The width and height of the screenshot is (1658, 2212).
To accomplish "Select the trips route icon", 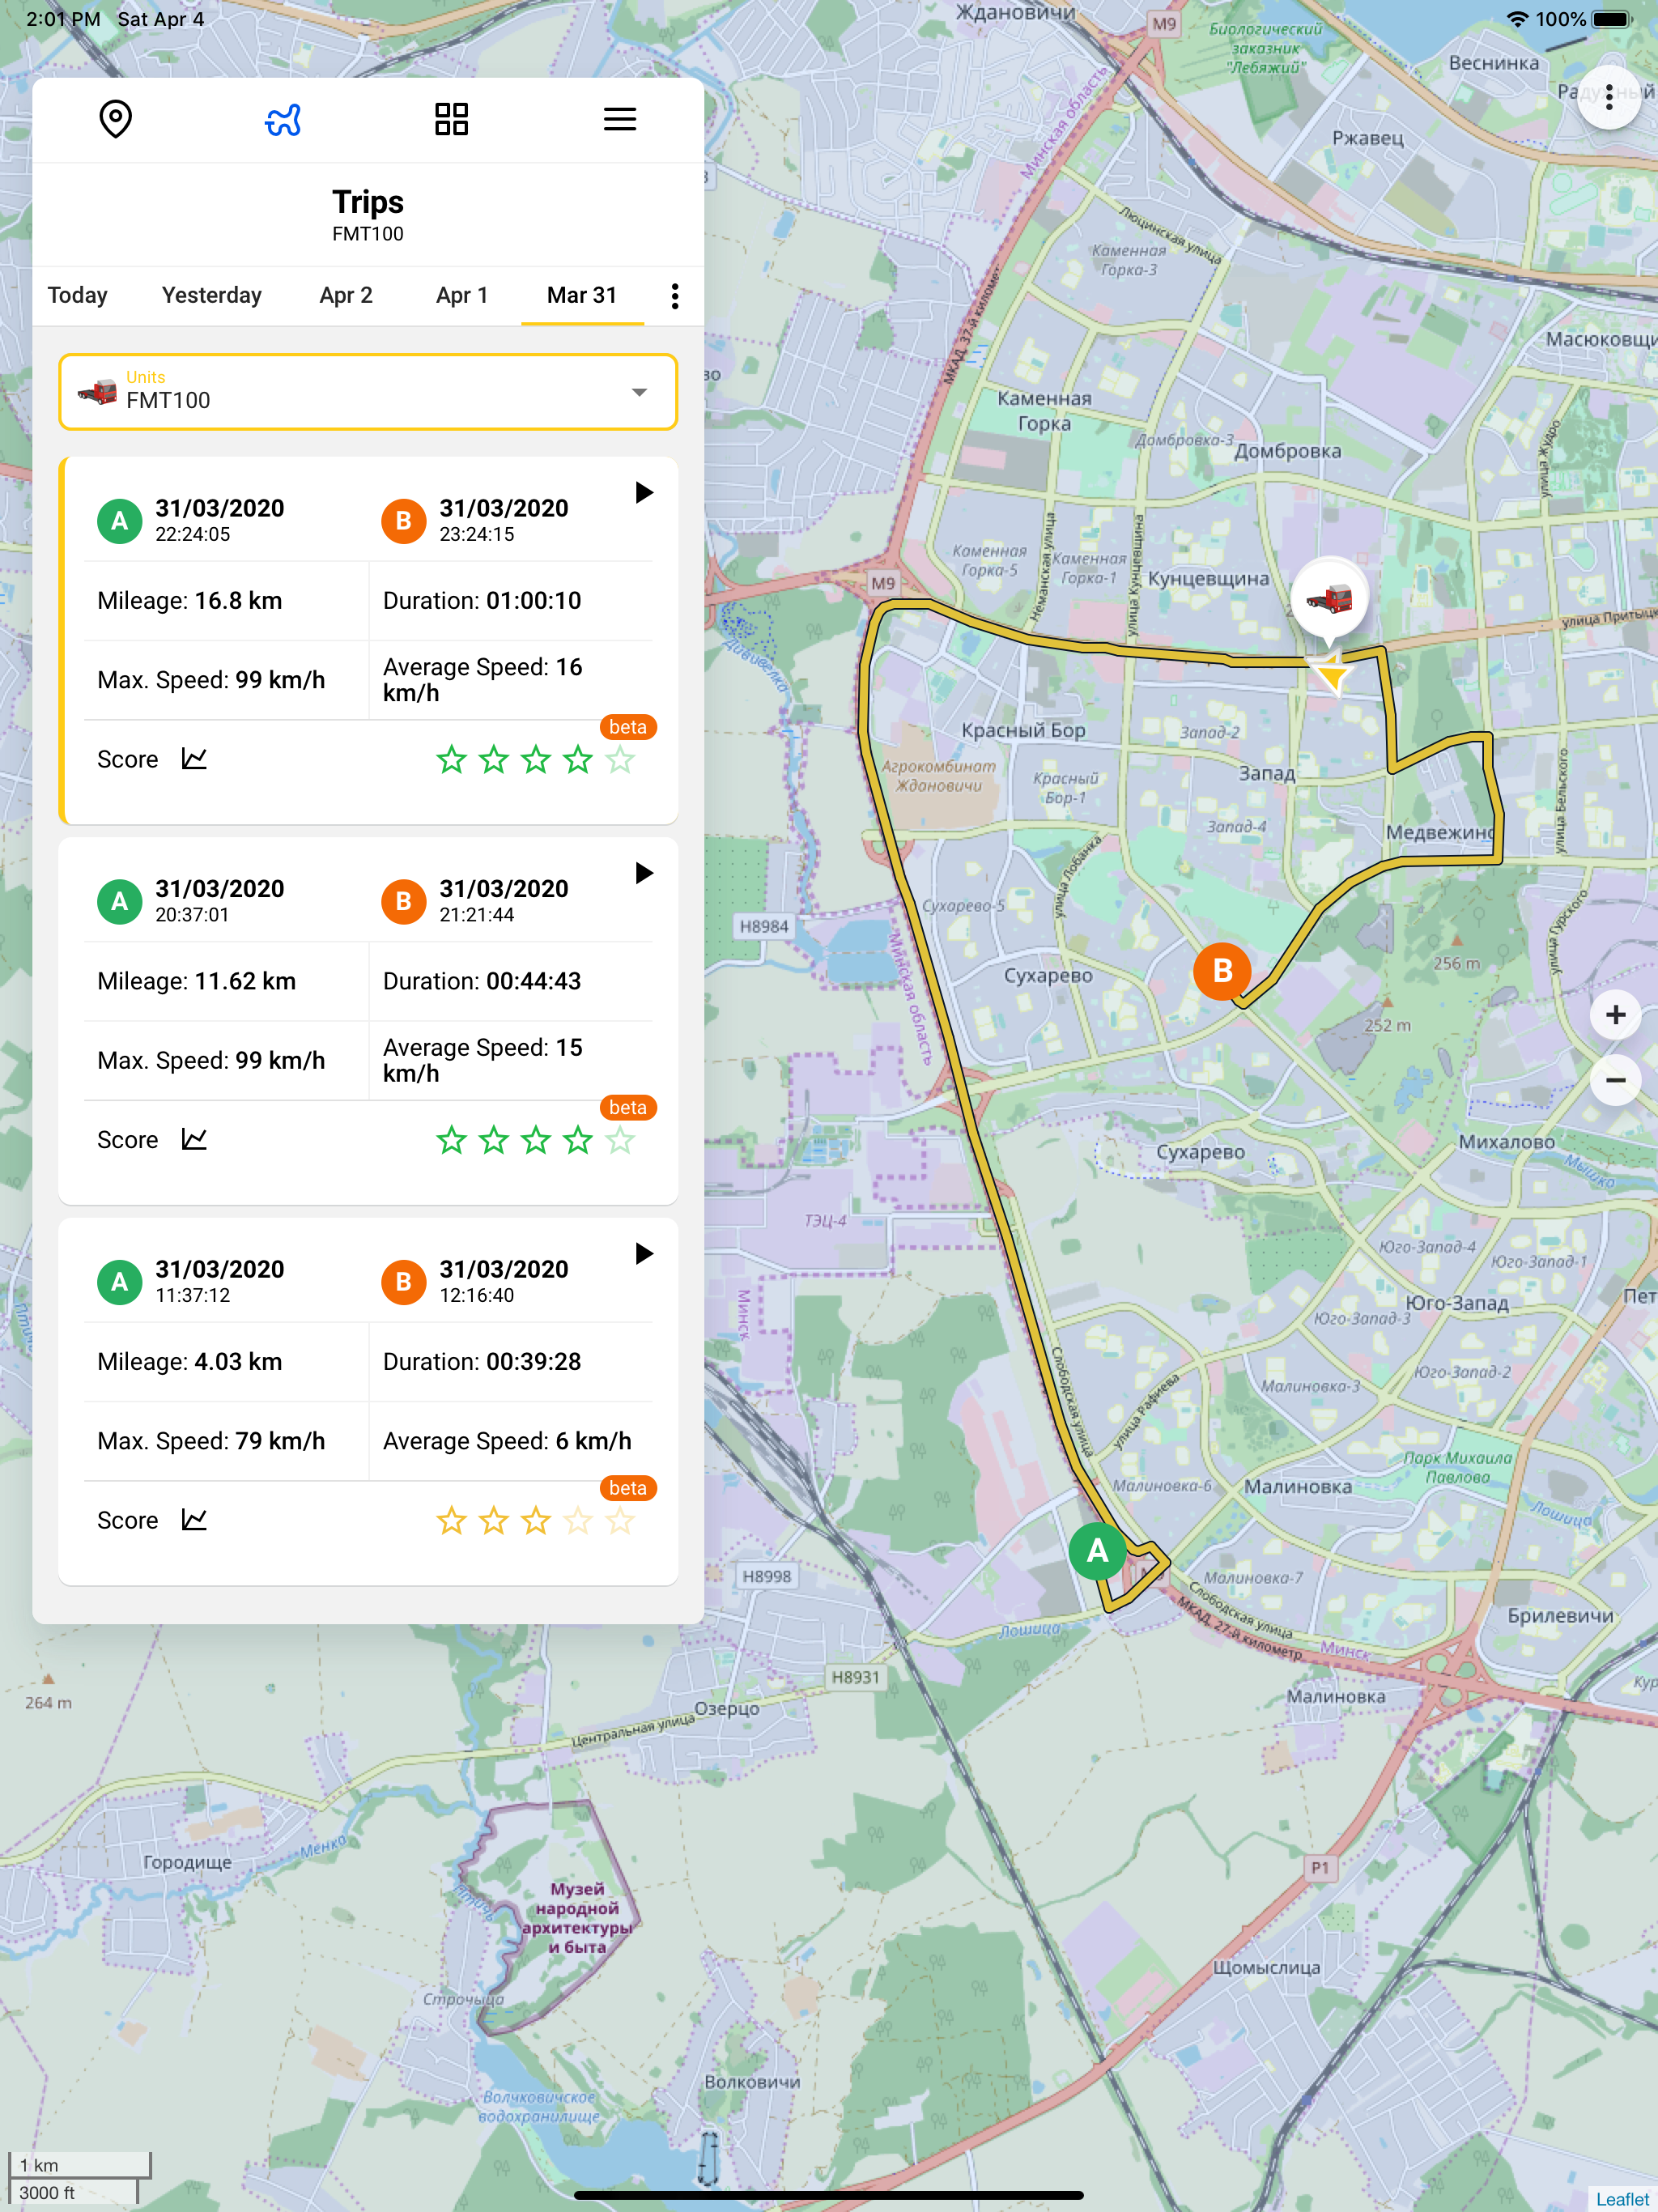I will (x=283, y=119).
